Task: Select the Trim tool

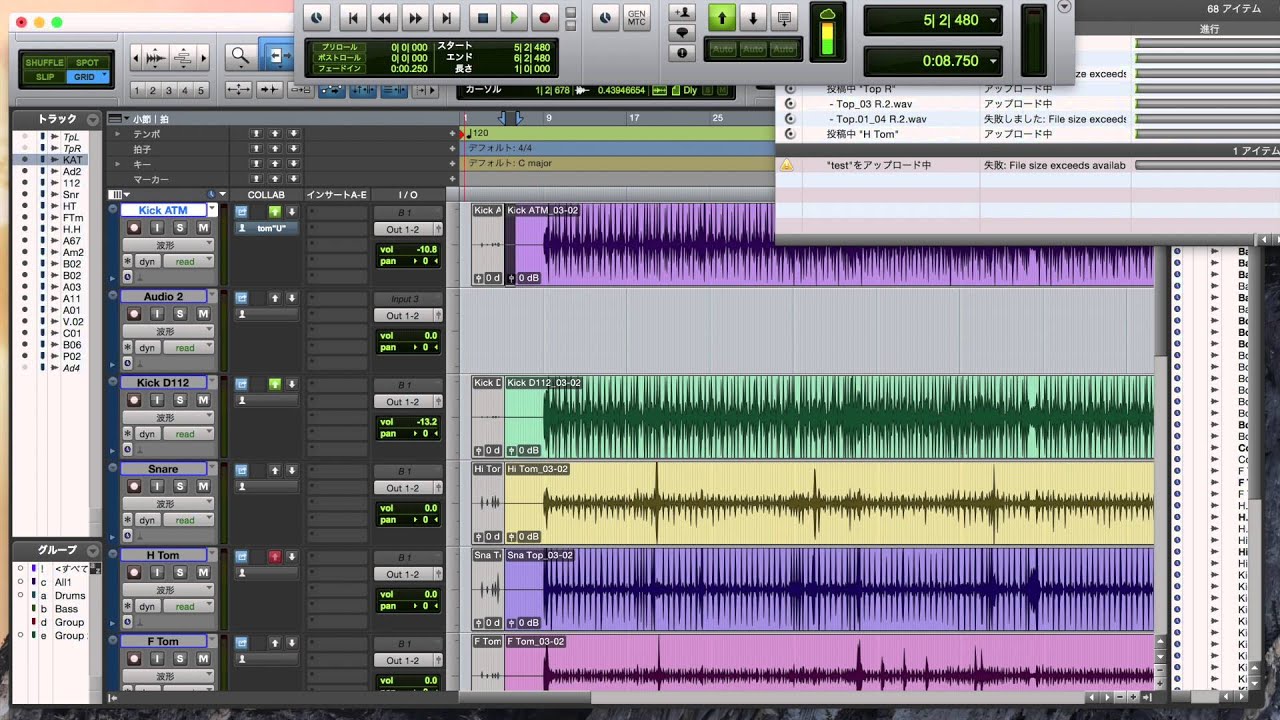Action: (x=275, y=57)
